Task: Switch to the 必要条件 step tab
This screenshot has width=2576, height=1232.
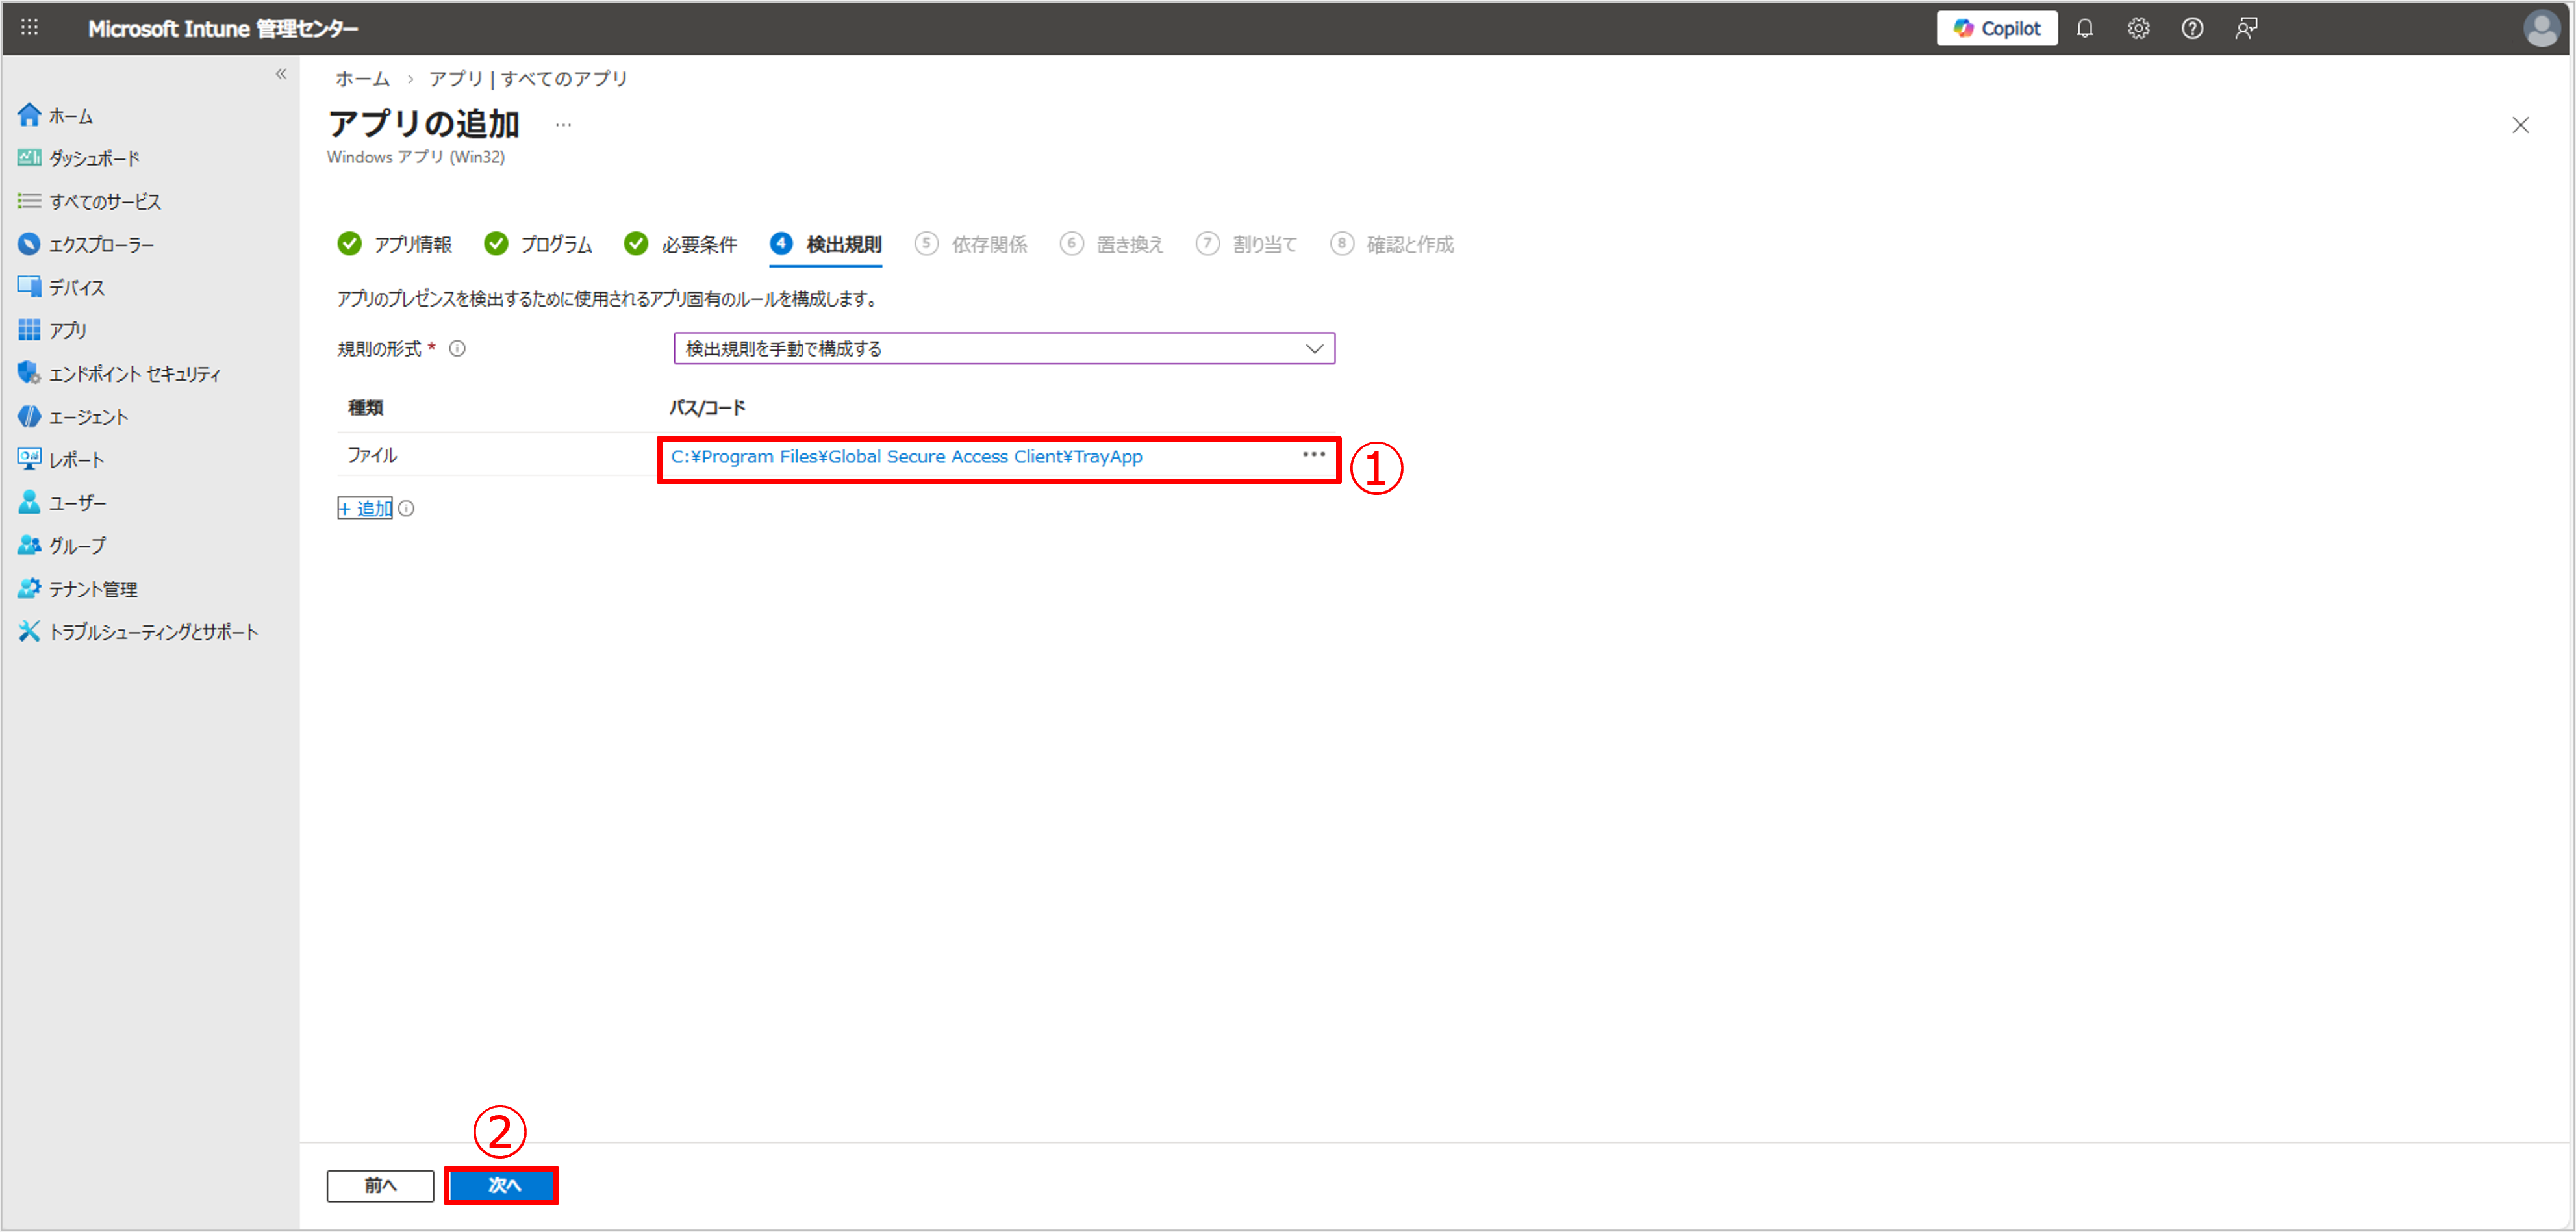Action: tap(681, 244)
